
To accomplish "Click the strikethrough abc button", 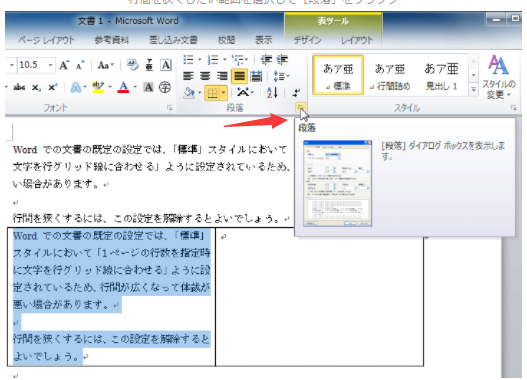I will [19, 88].
